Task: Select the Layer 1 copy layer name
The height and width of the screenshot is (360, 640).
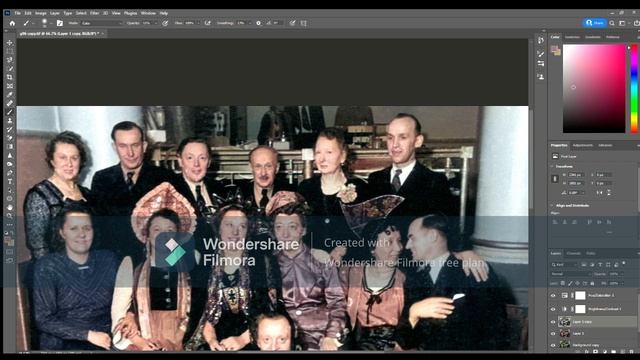Action: point(582,322)
